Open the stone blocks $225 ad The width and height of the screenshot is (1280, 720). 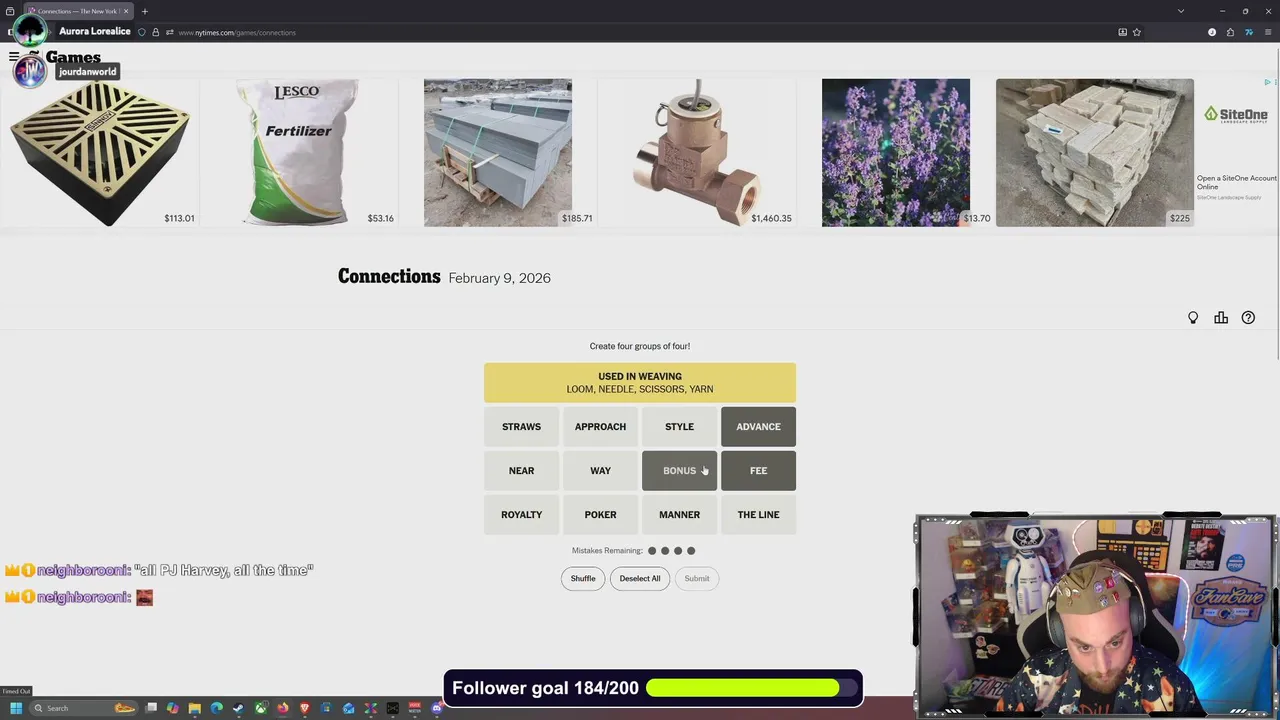coord(1095,153)
